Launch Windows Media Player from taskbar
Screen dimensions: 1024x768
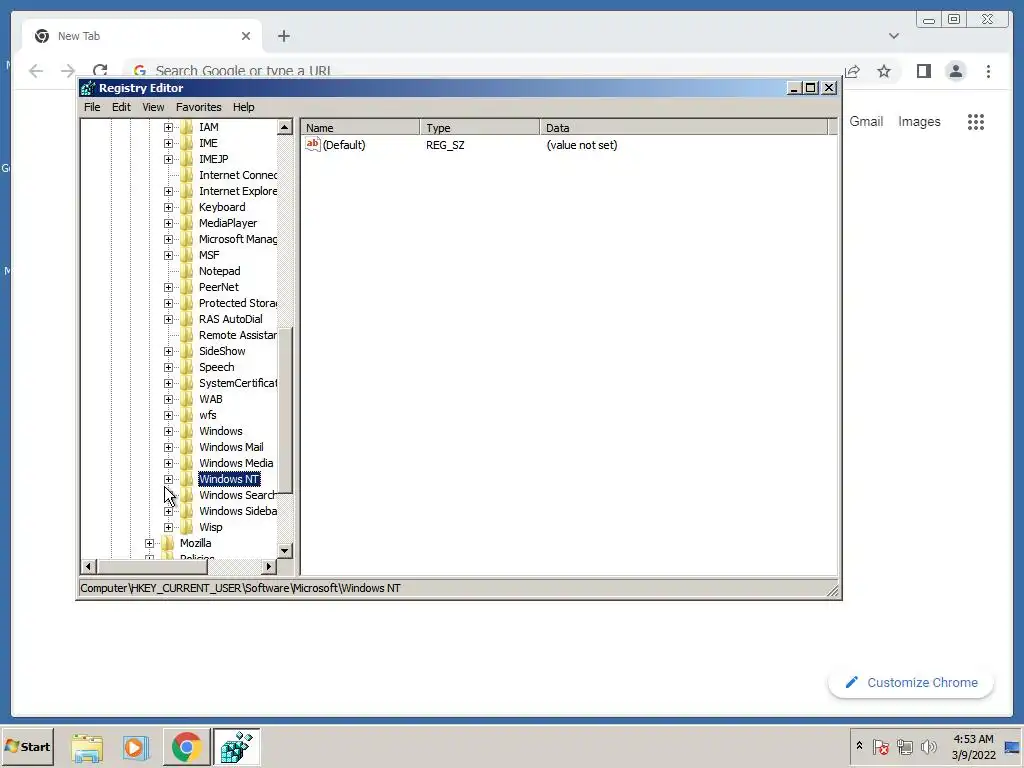(136, 748)
